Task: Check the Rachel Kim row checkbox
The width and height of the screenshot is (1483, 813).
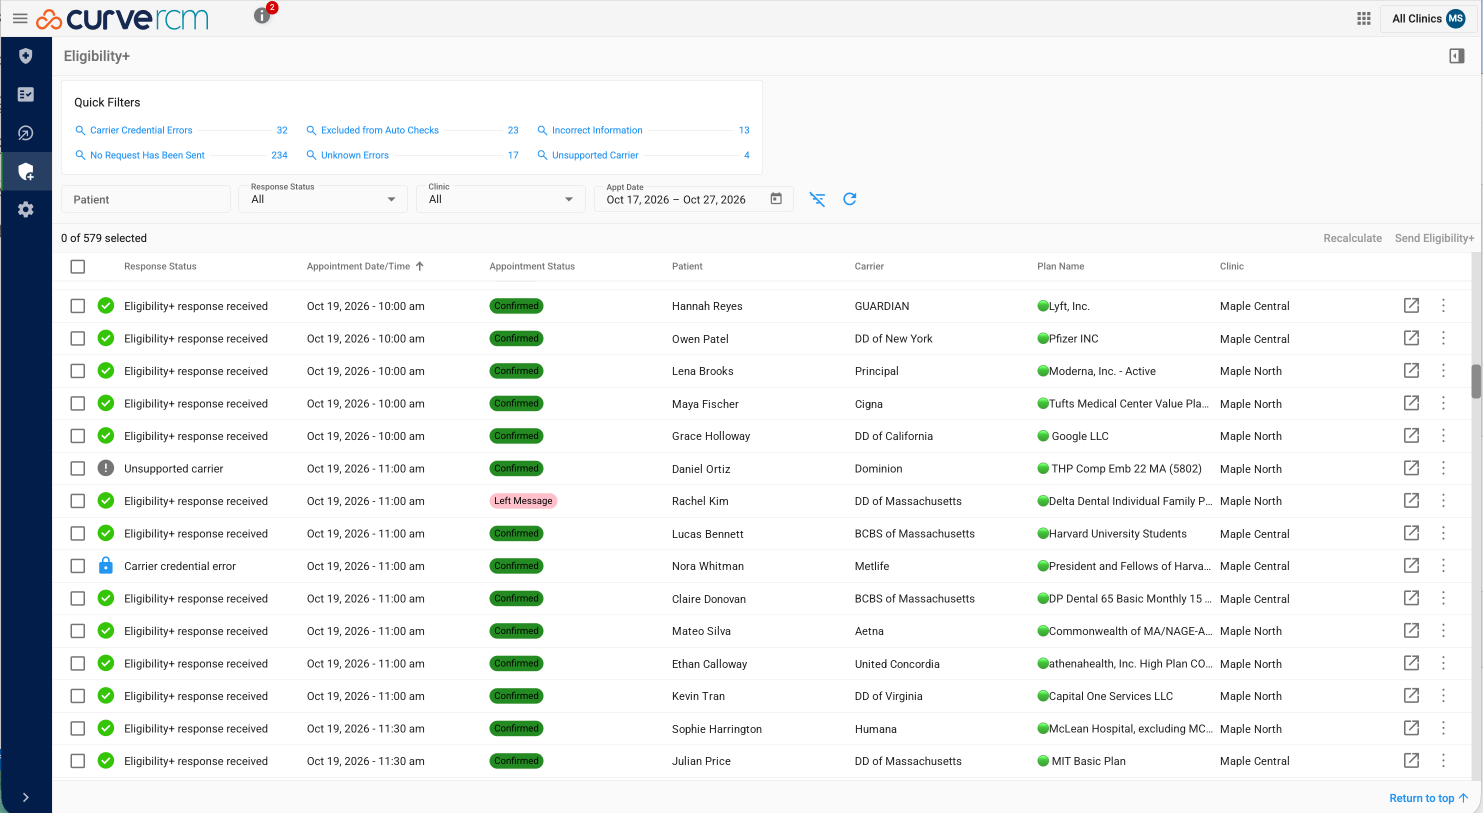Action: click(78, 501)
